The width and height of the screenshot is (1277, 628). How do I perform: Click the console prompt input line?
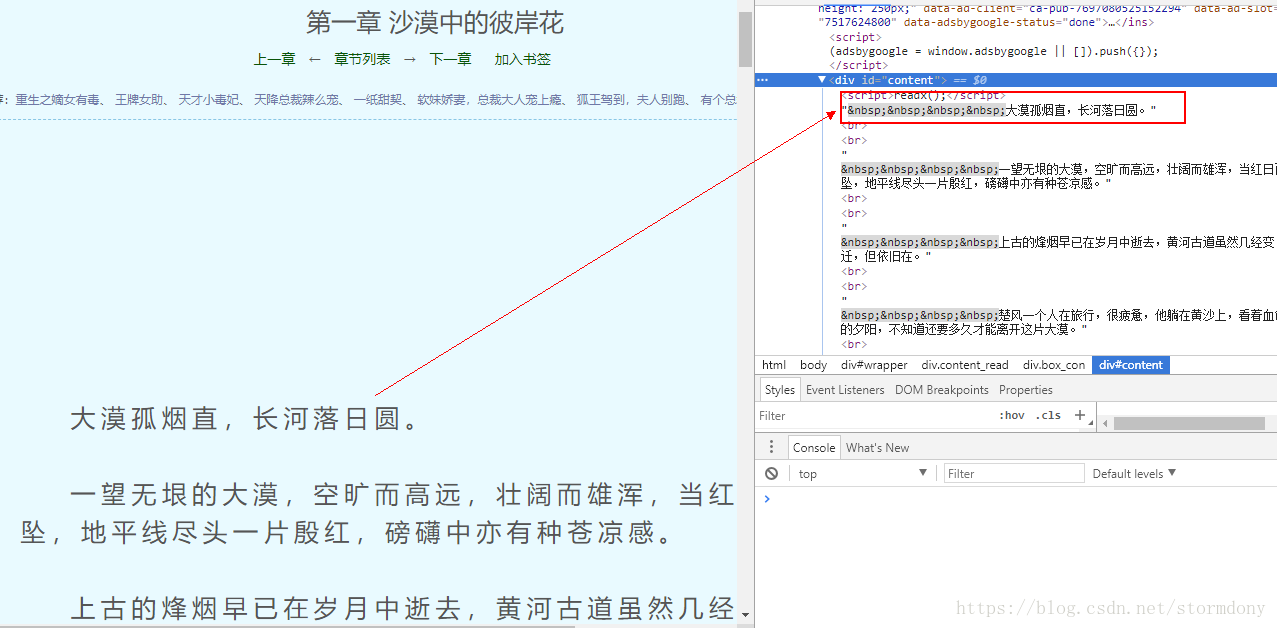click(1020, 498)
